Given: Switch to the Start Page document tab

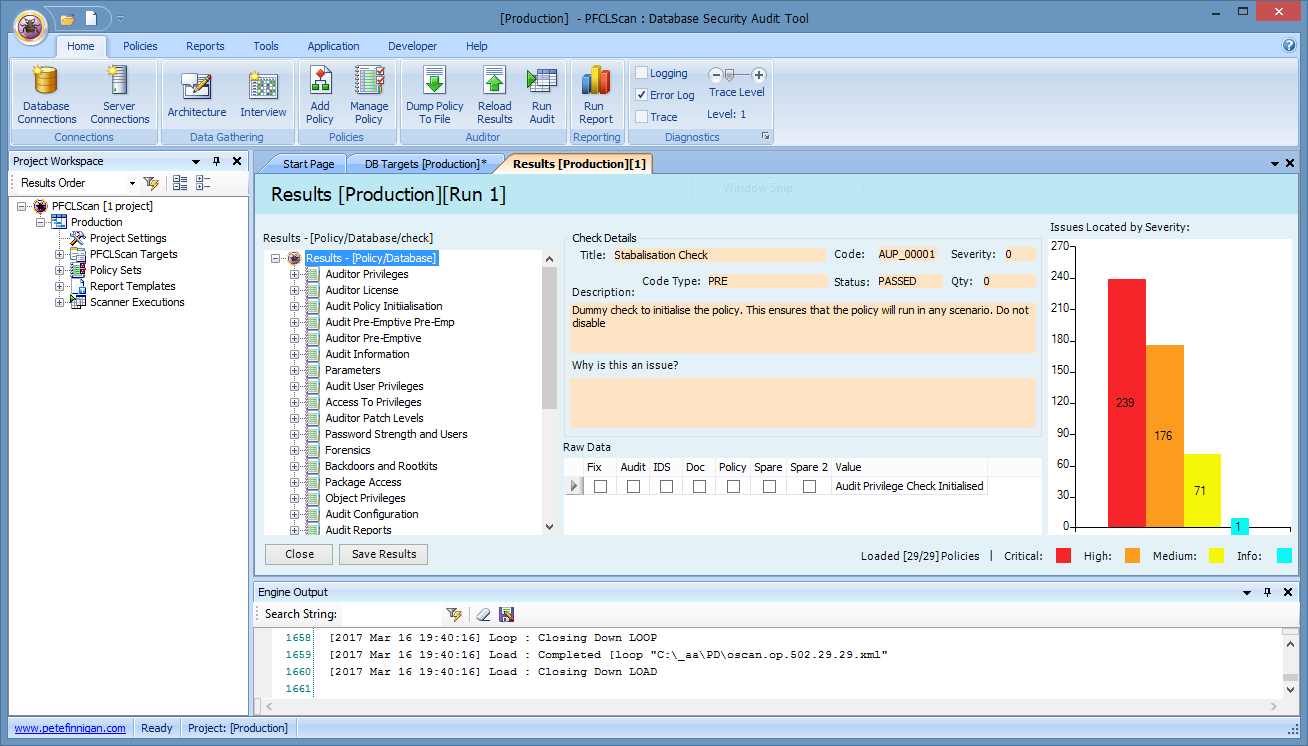Looking at the screenshot, I should coord(308,164).
